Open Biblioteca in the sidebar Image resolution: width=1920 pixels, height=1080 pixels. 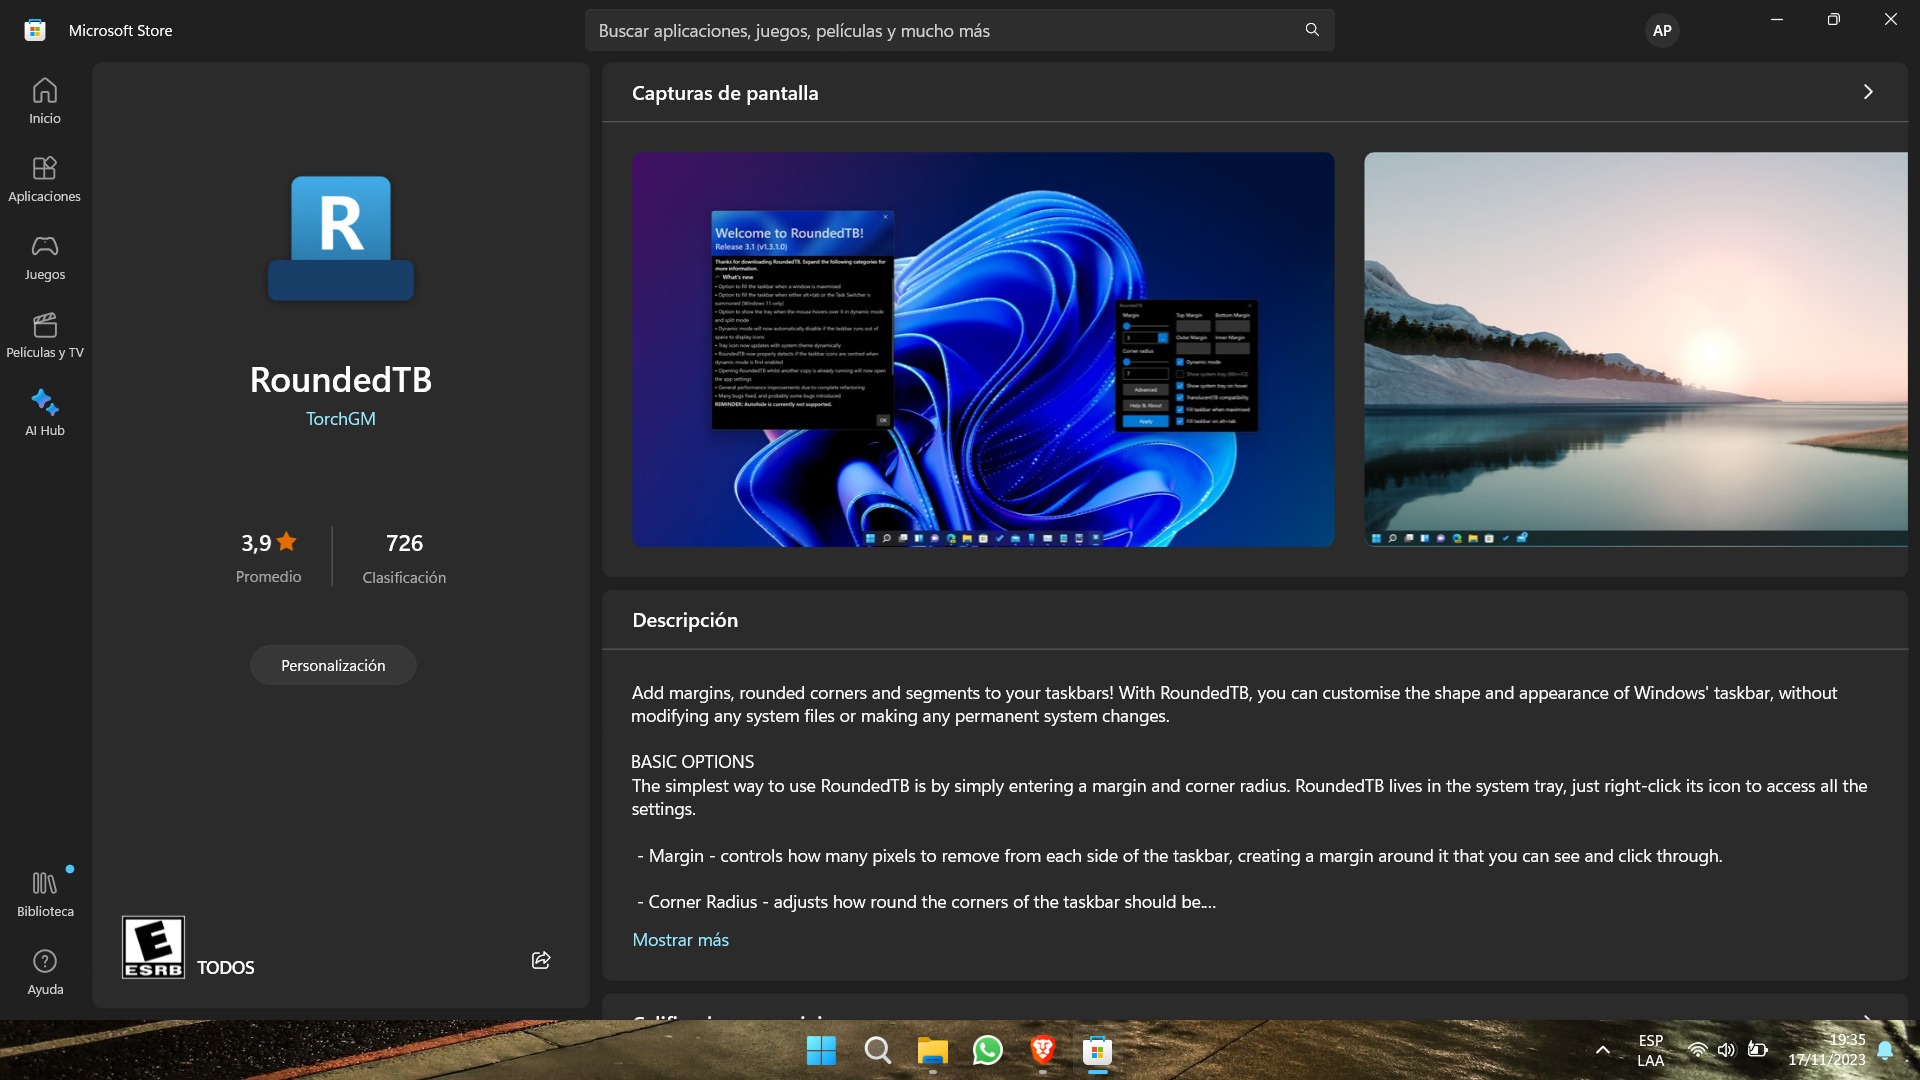point(44,893)
